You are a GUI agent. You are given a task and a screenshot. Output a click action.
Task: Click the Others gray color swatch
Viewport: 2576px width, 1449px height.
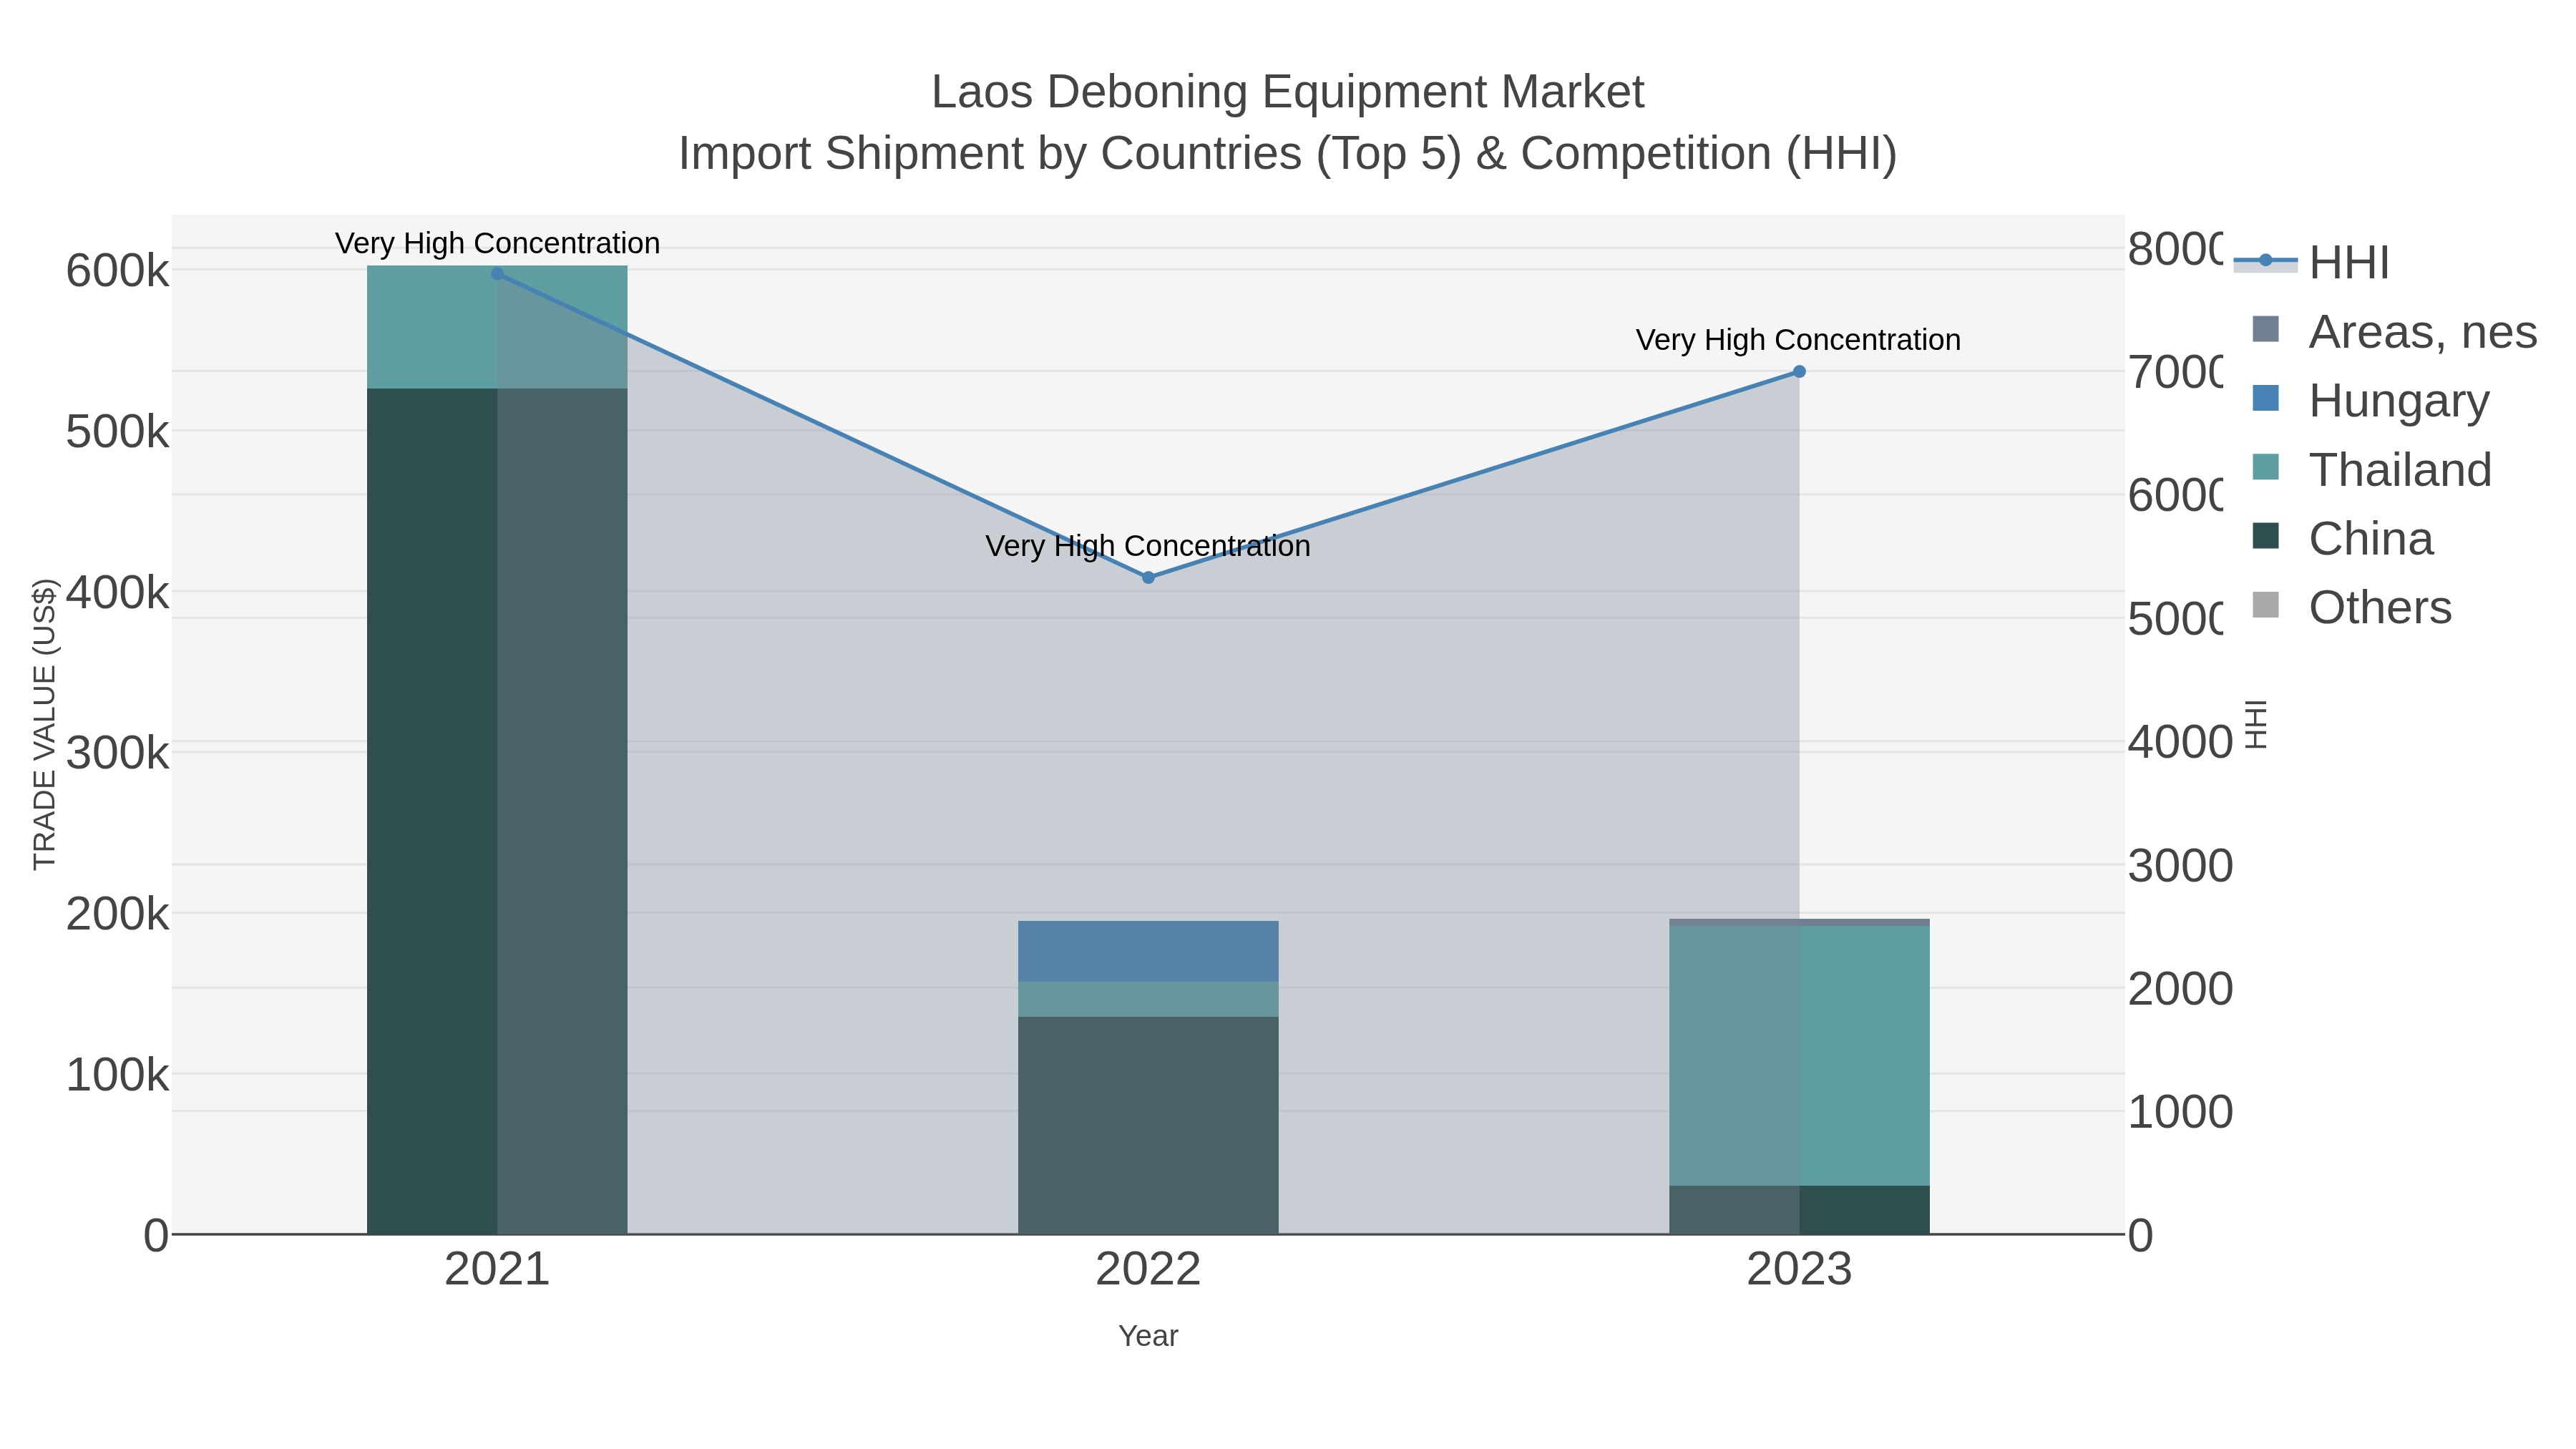(2266, 605)
